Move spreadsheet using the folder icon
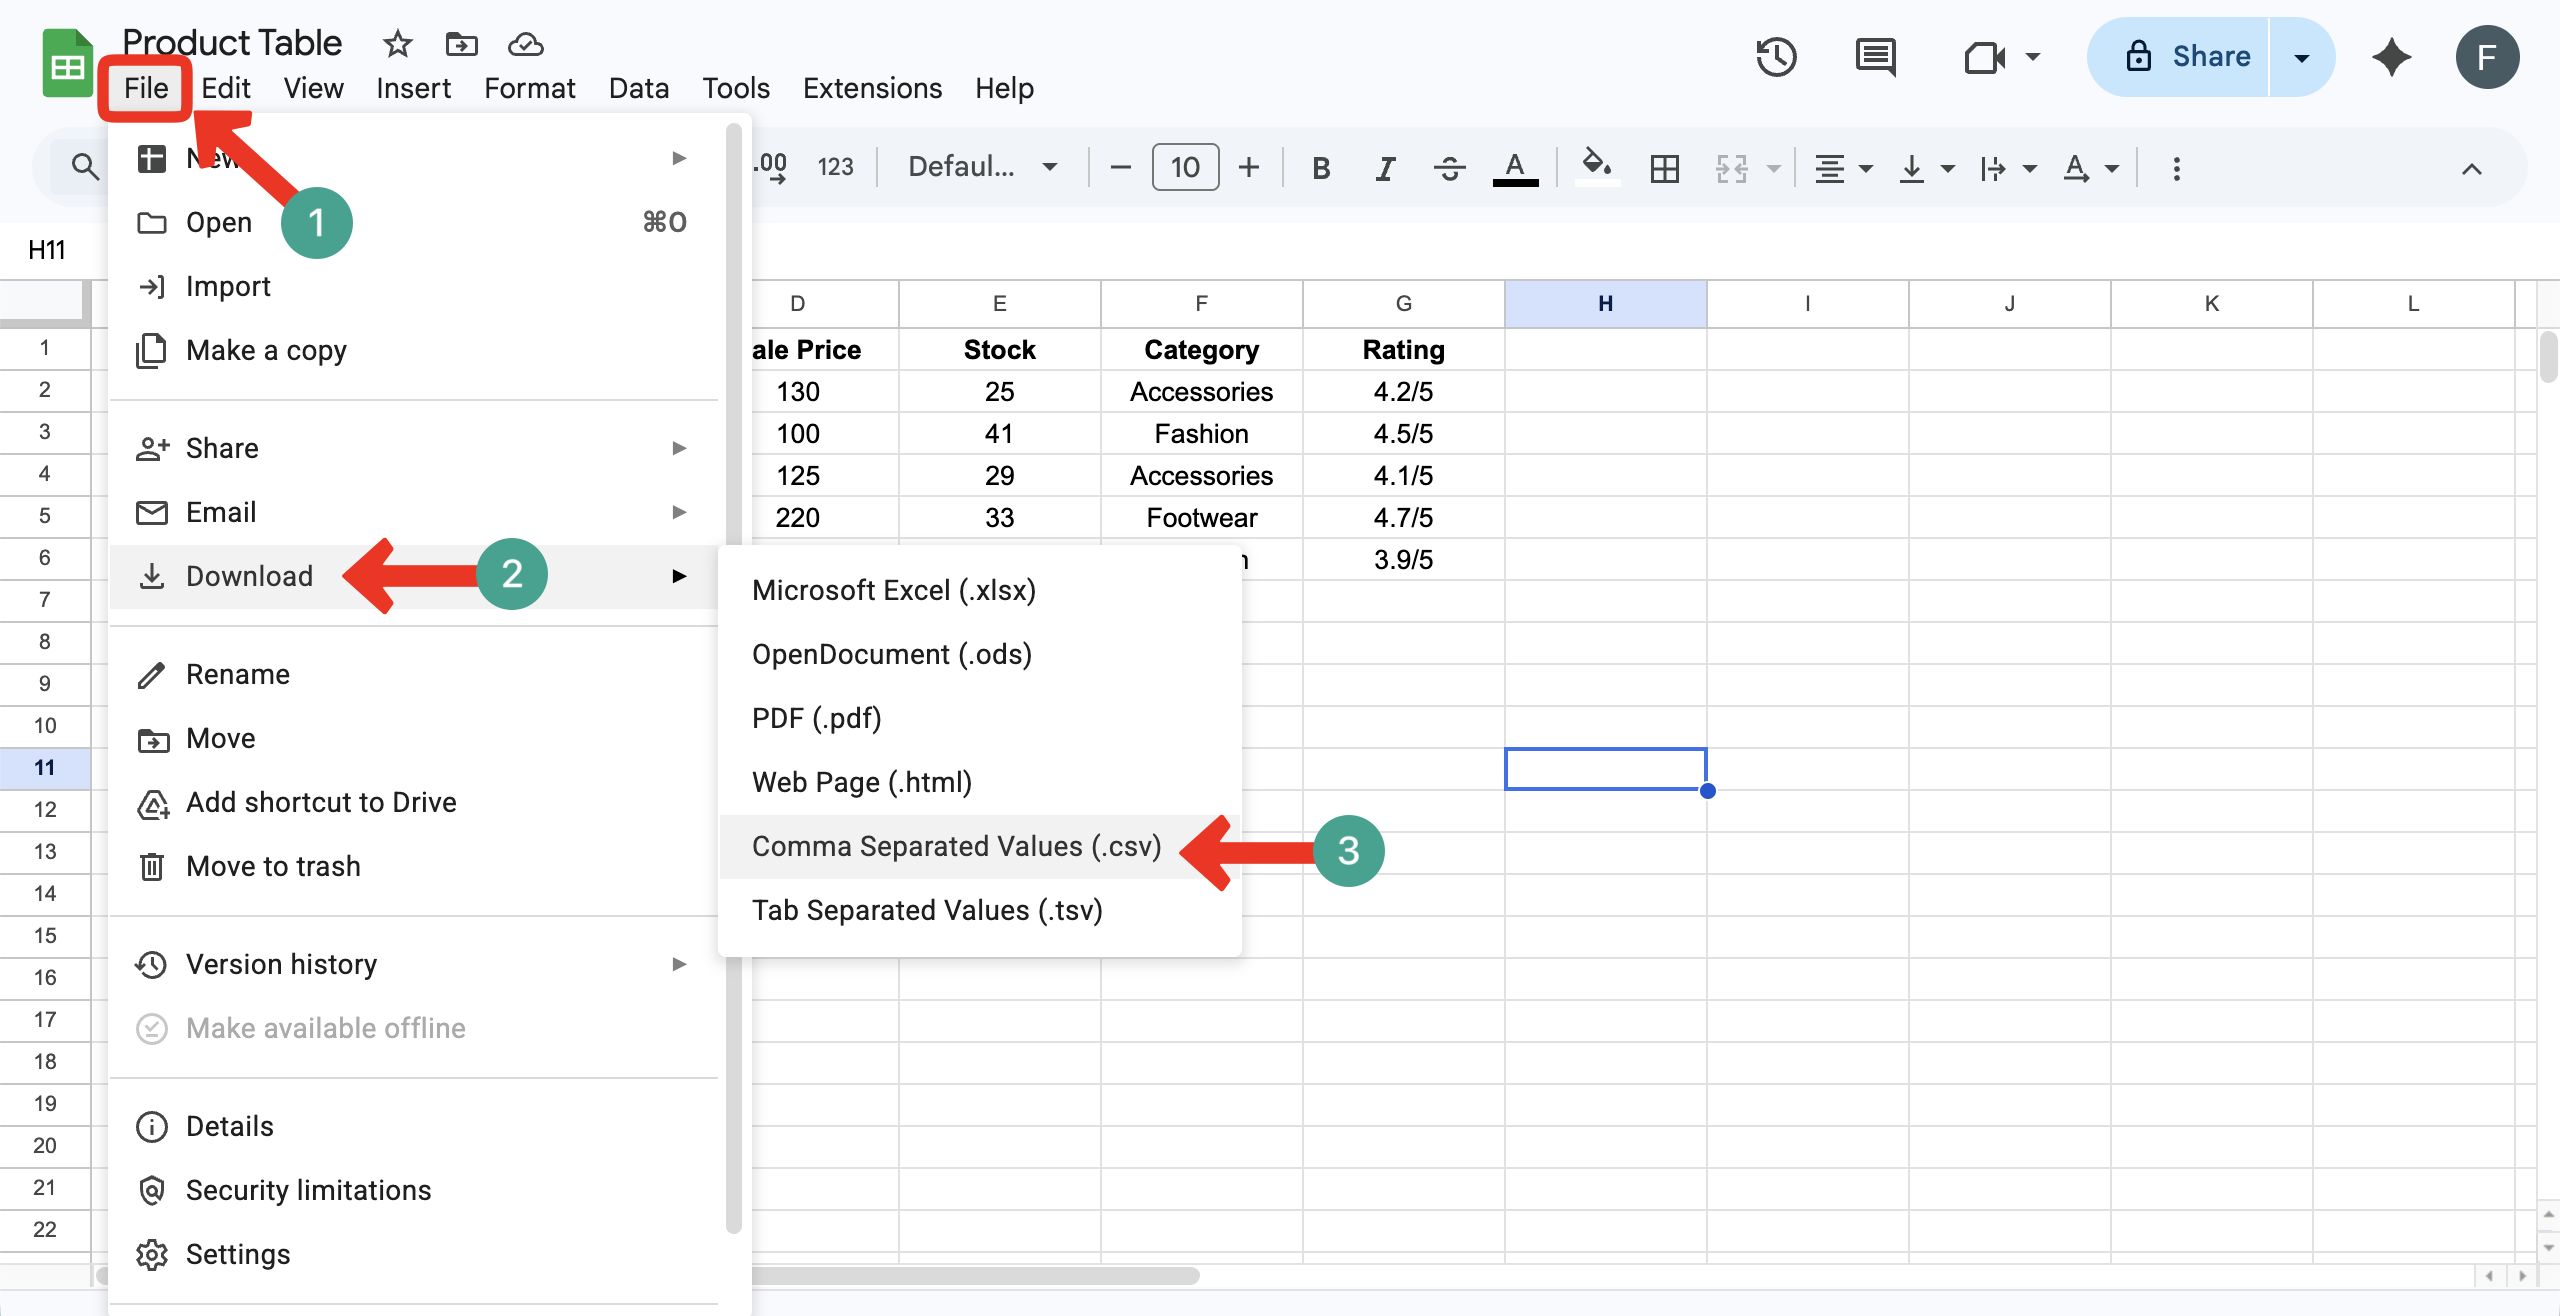Viewport: 2560px width, 1316px height. [x=461, y=44]
